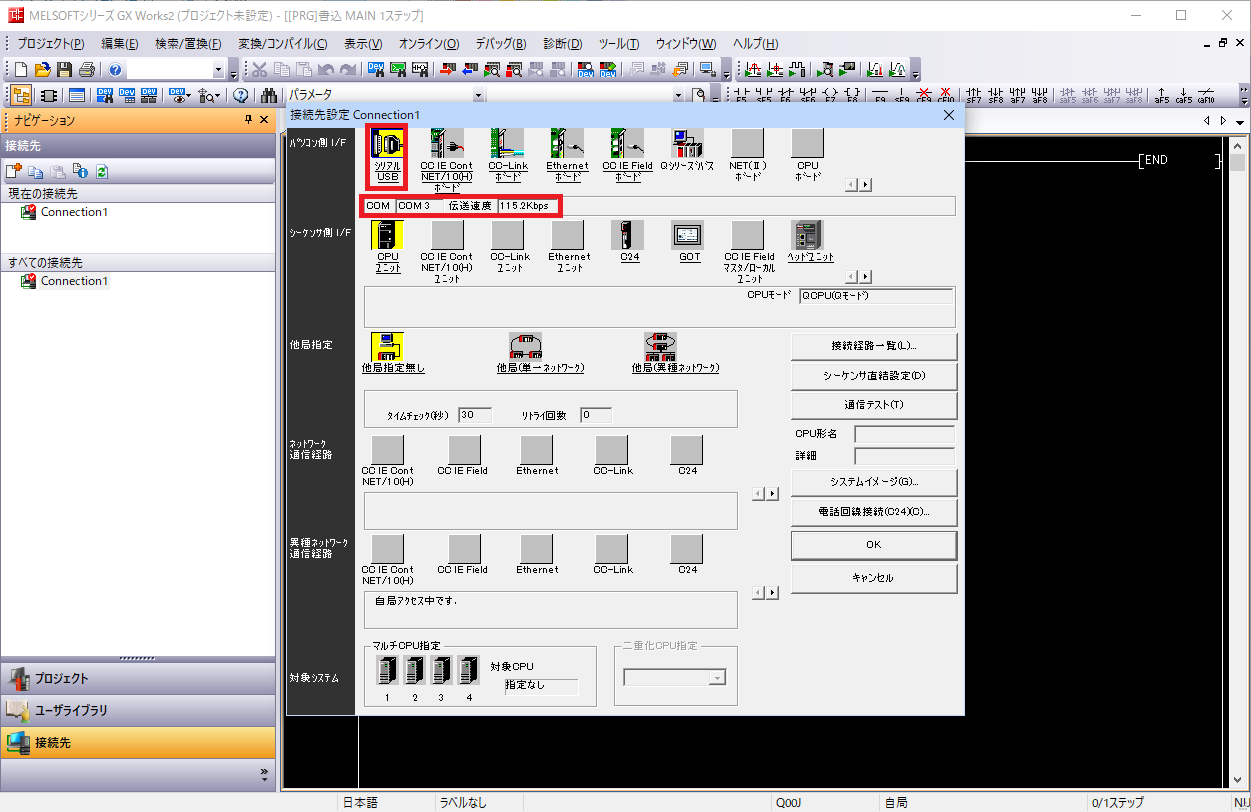Open the 診断(D) menu
Viewport: 1251px width, 812px height.
point(562,44)
